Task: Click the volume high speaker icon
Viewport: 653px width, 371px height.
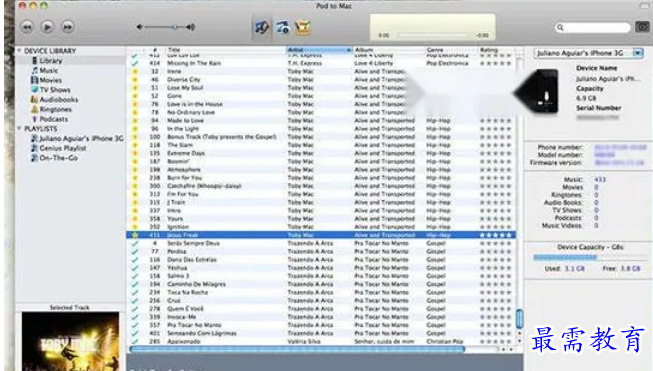Action: [191, 27]
